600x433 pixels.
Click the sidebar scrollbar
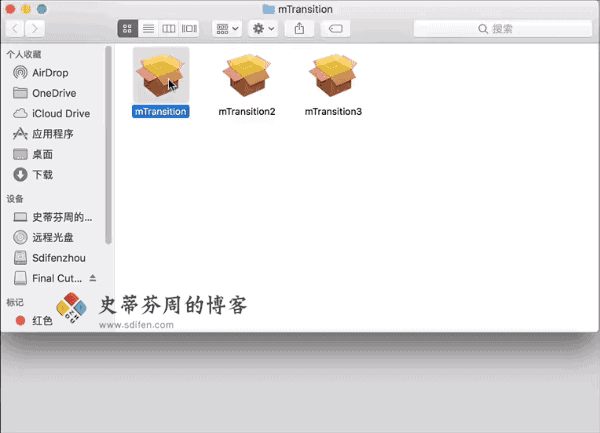point(108,145)
